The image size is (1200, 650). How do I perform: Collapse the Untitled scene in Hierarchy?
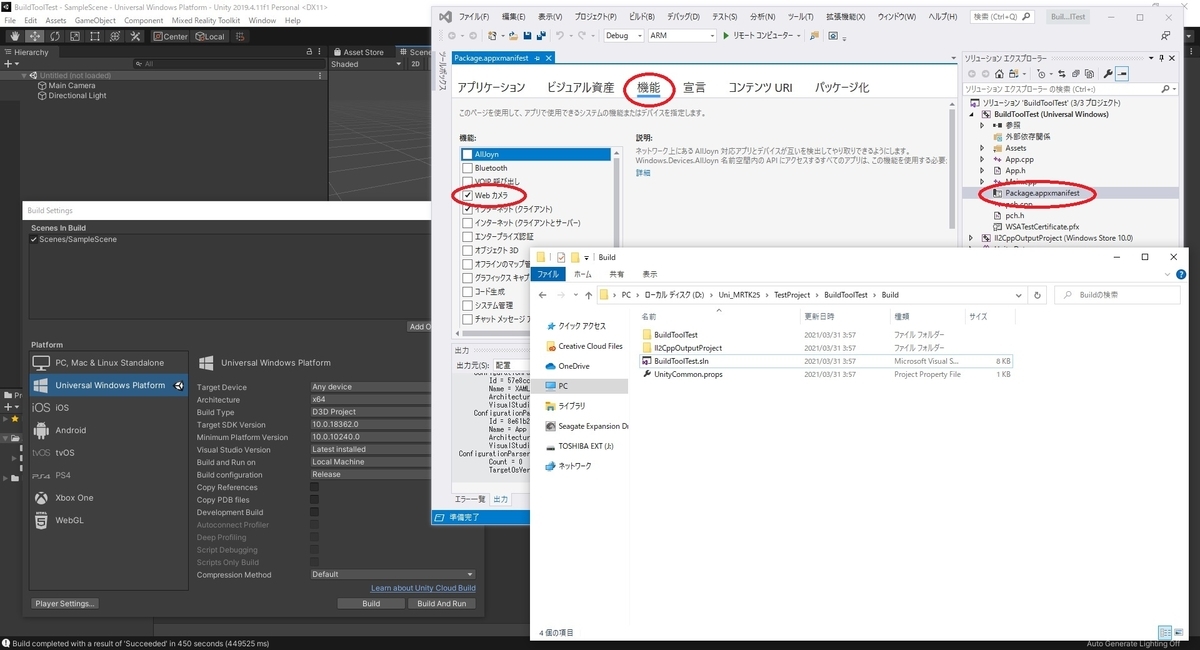[25, 75]
